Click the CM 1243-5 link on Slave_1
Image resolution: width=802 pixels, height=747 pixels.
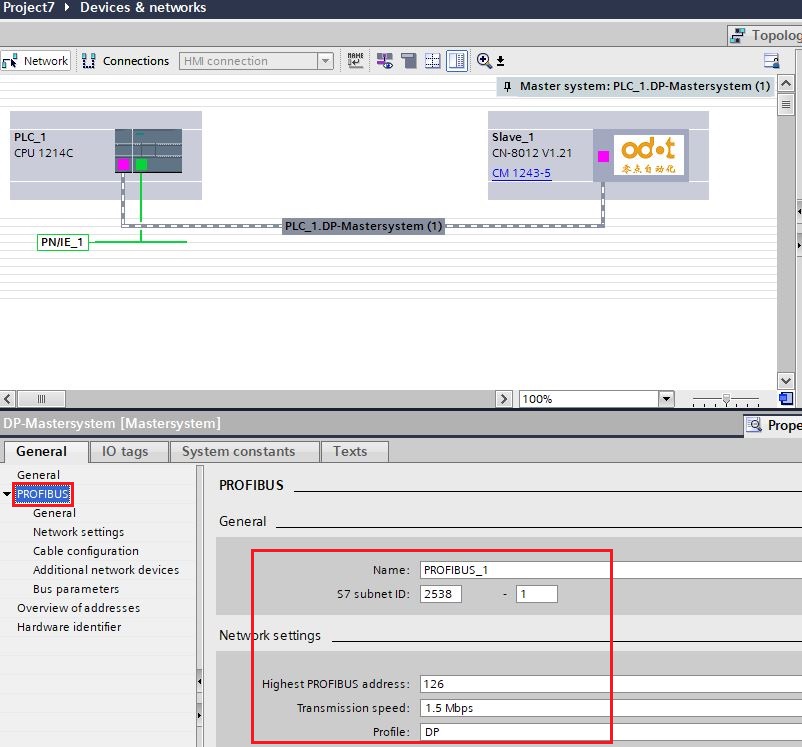(x=521, y=173)
